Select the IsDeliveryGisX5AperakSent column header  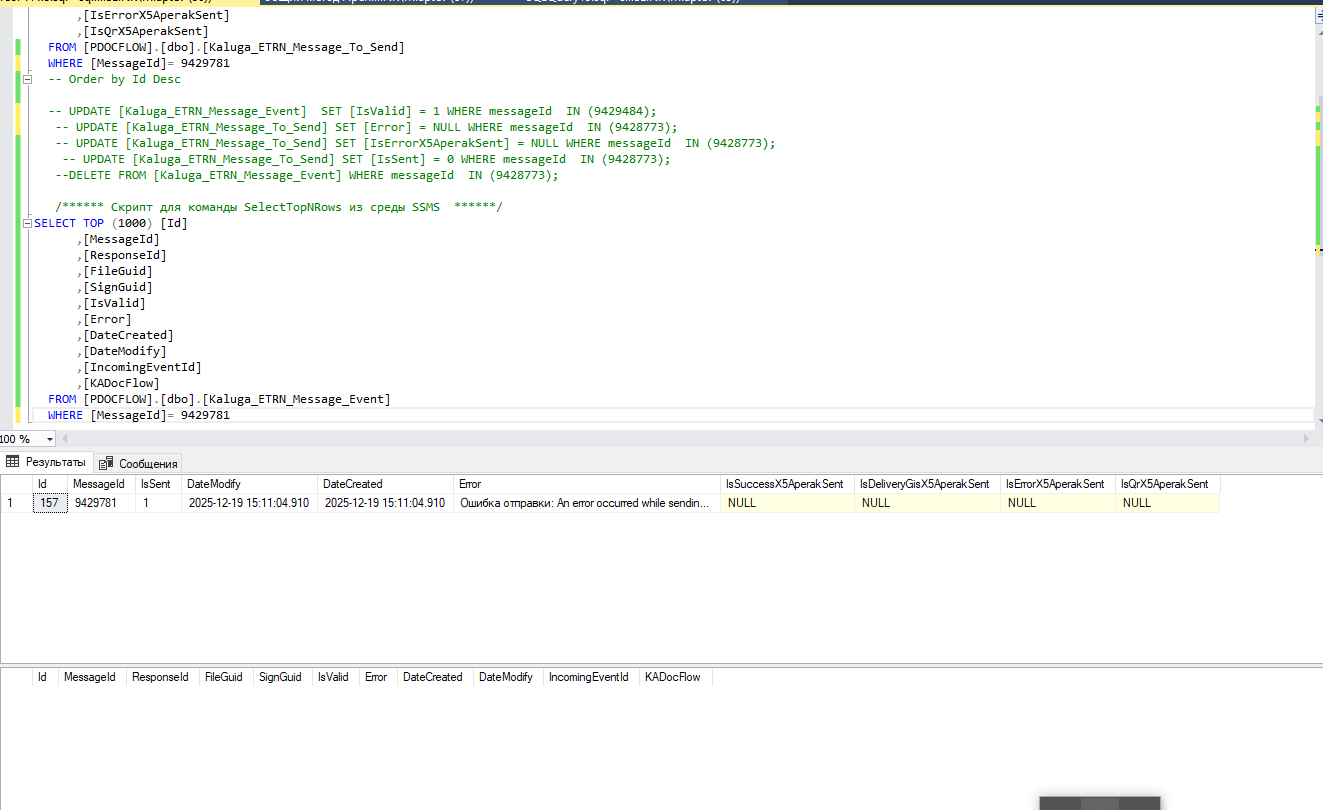(925, 484)
